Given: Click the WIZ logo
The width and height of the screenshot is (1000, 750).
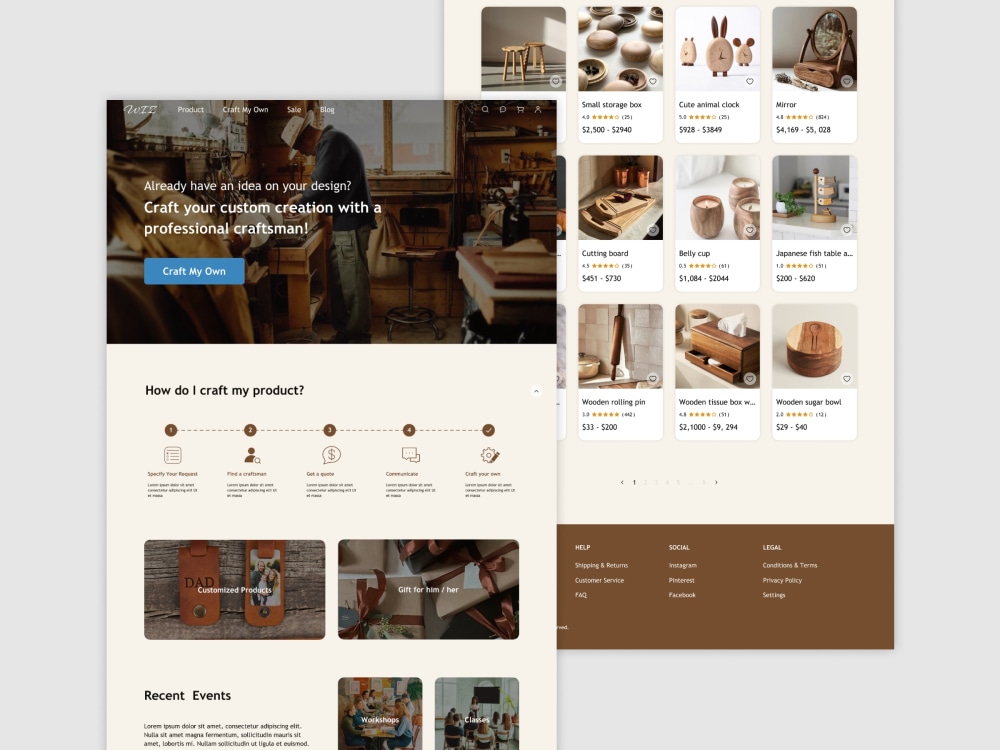Looking at the screenshot, I should pyautogui.click(x=140, y=110).
